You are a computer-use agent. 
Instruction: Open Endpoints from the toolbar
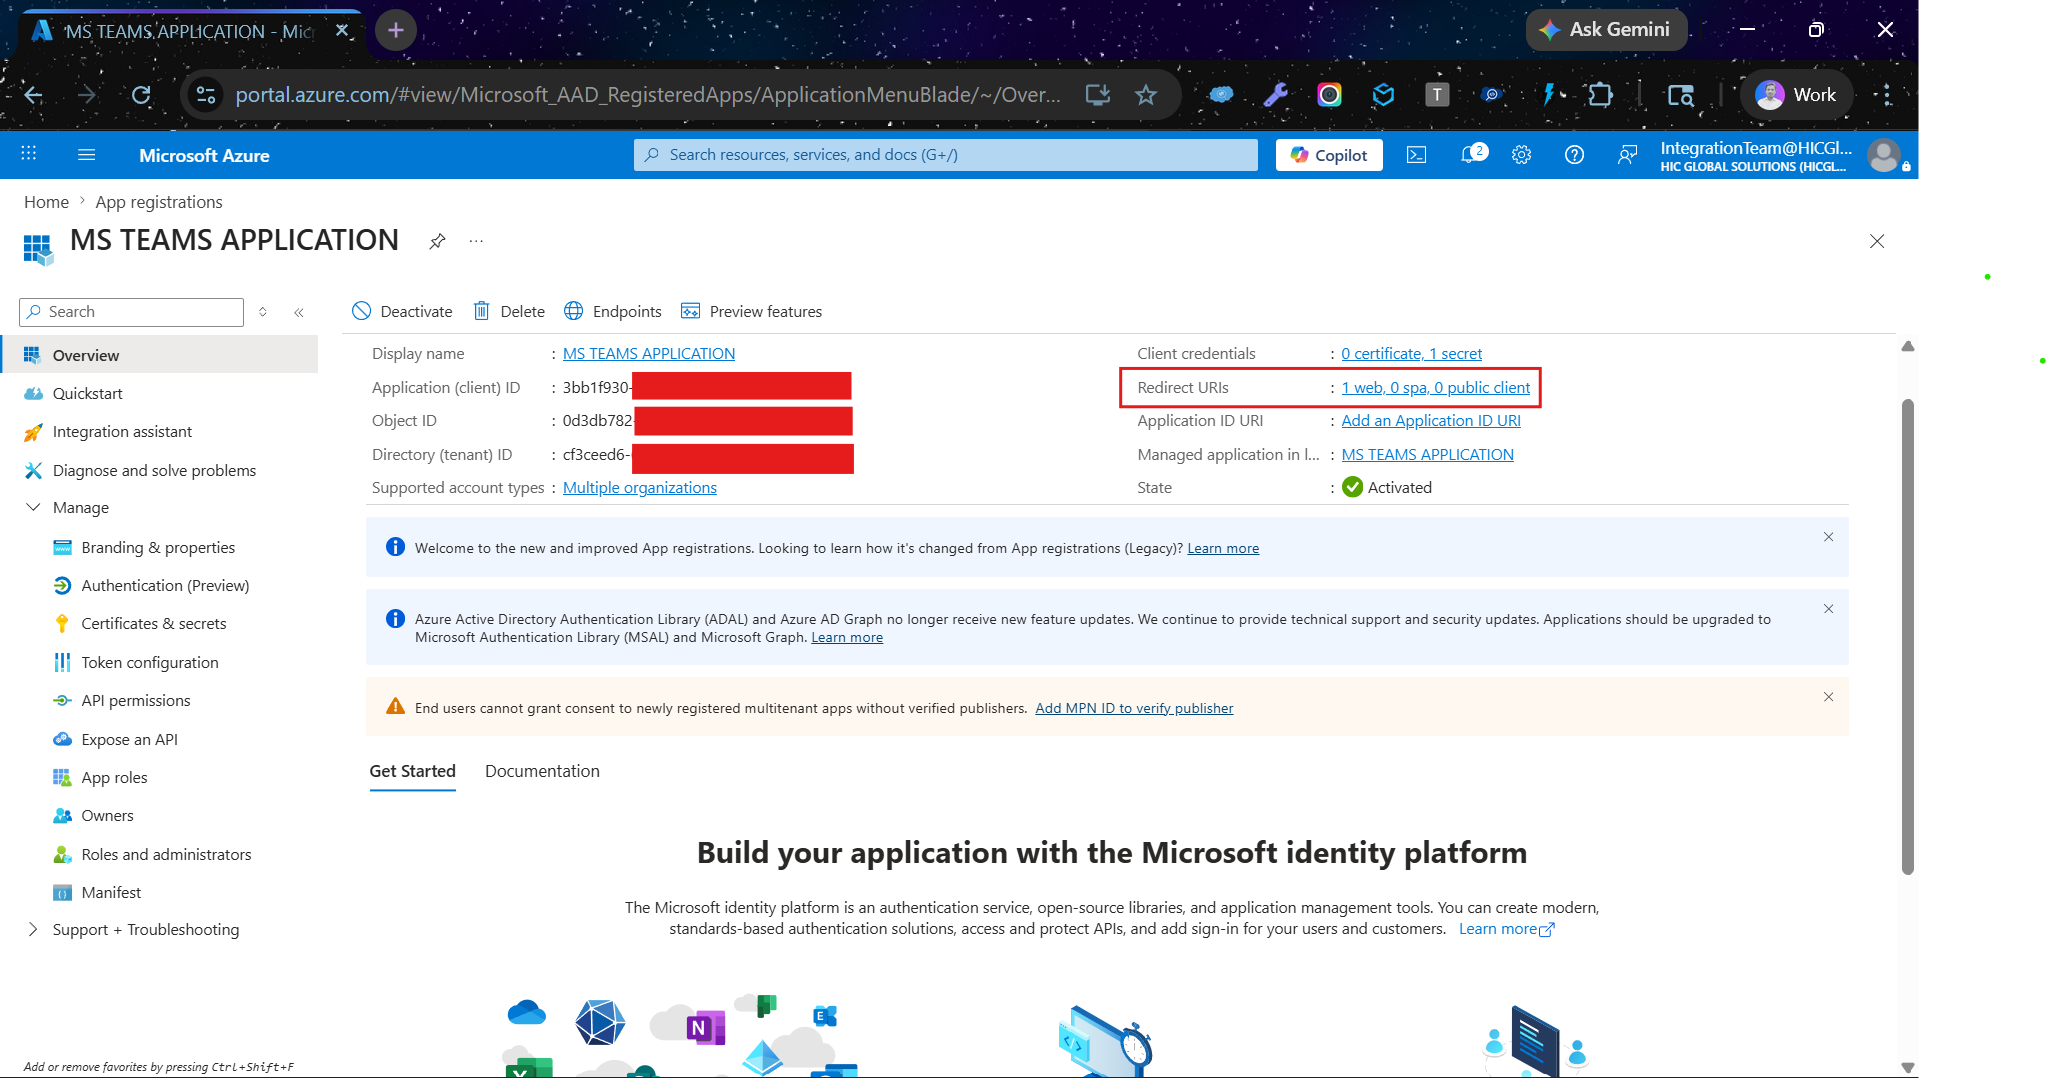point(613,311)
